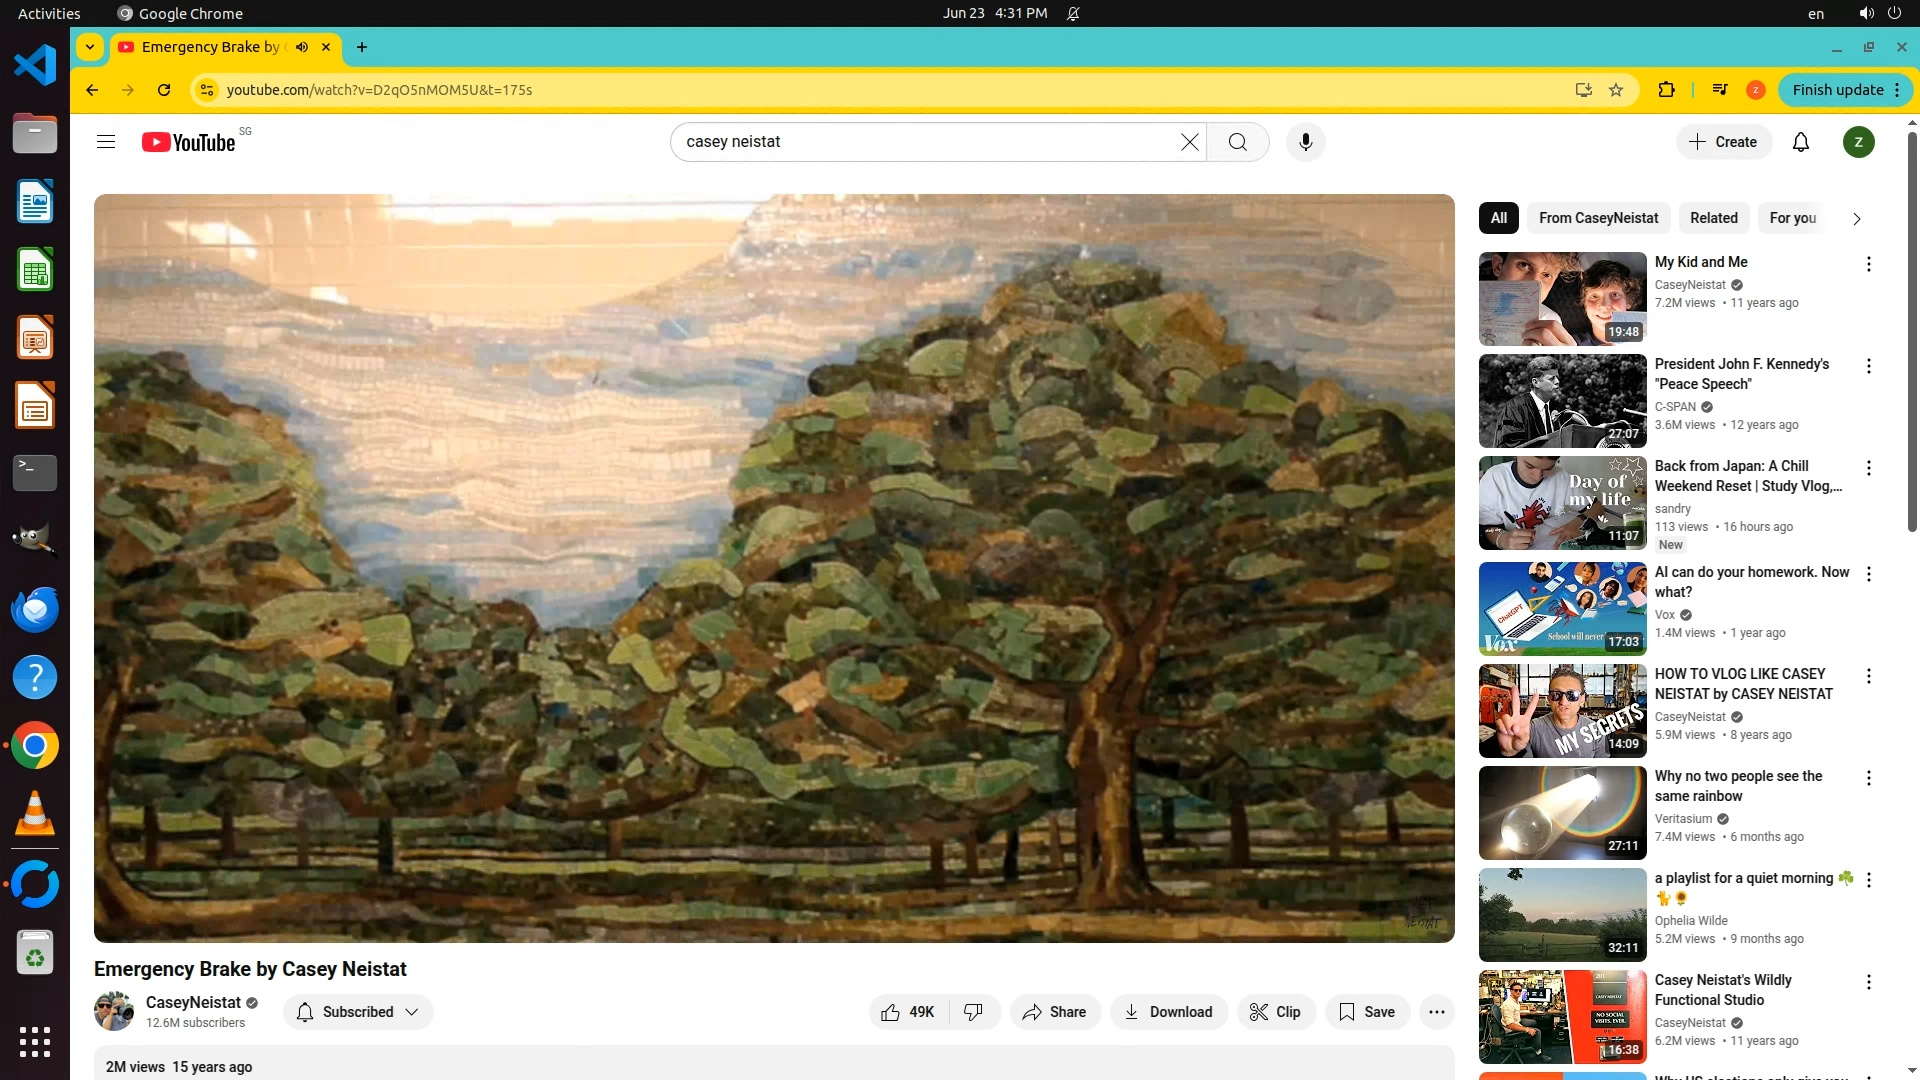1920x1080 pixels.
Task: Open My Kid and Me thumbnail
Action: pyautogui.click(x=1562, y=299)
